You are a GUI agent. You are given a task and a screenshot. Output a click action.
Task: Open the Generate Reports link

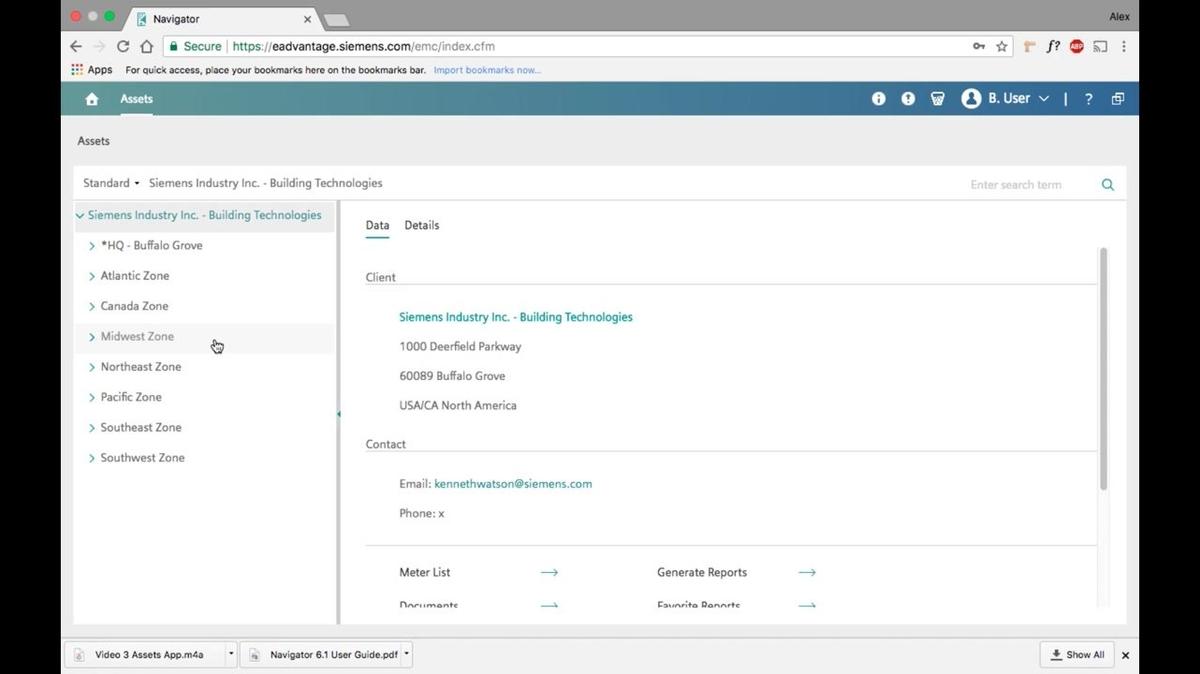[x=702, y=573]
